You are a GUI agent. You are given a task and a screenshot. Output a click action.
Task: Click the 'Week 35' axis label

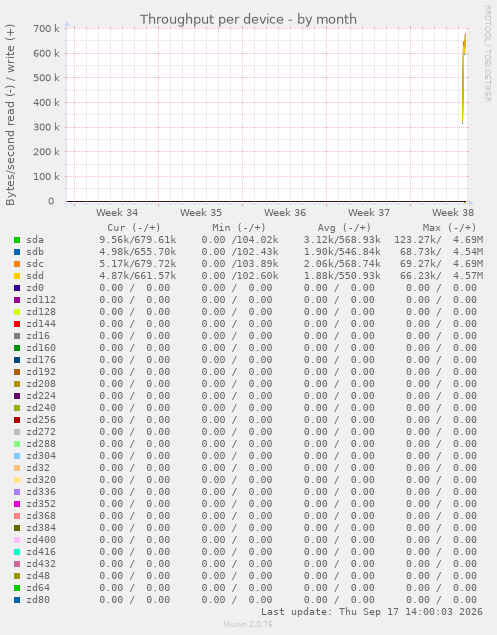pos(201,213)
